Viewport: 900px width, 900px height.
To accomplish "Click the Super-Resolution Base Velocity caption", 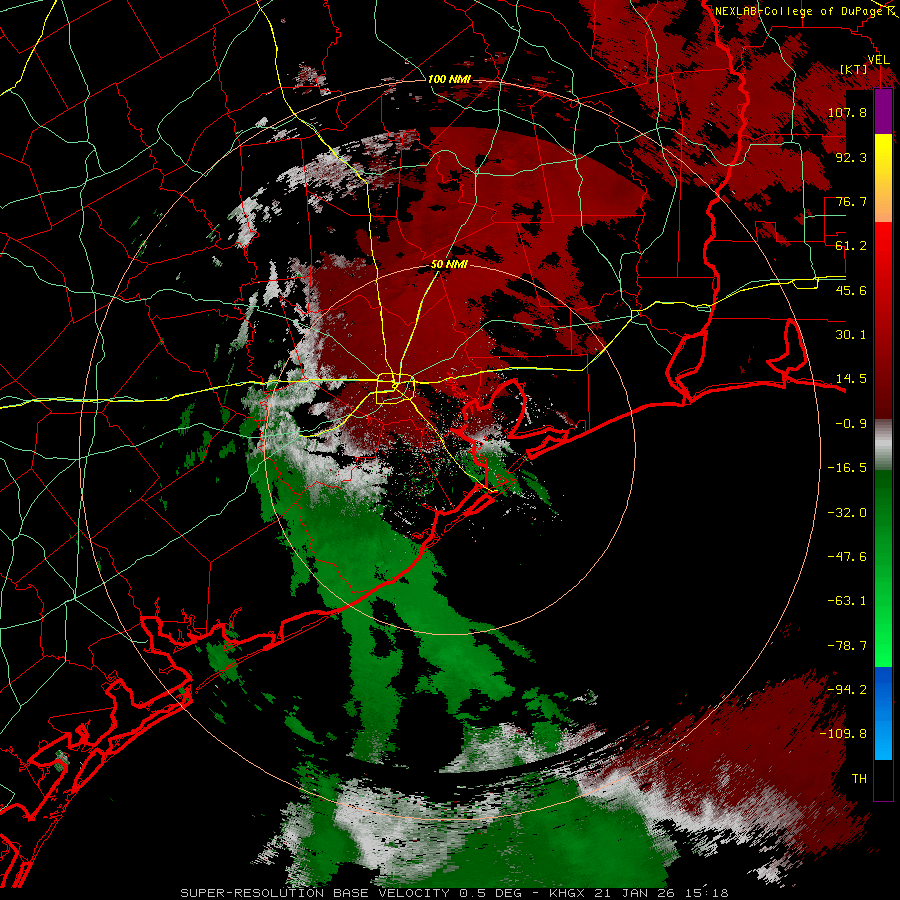I will [454, 893].
